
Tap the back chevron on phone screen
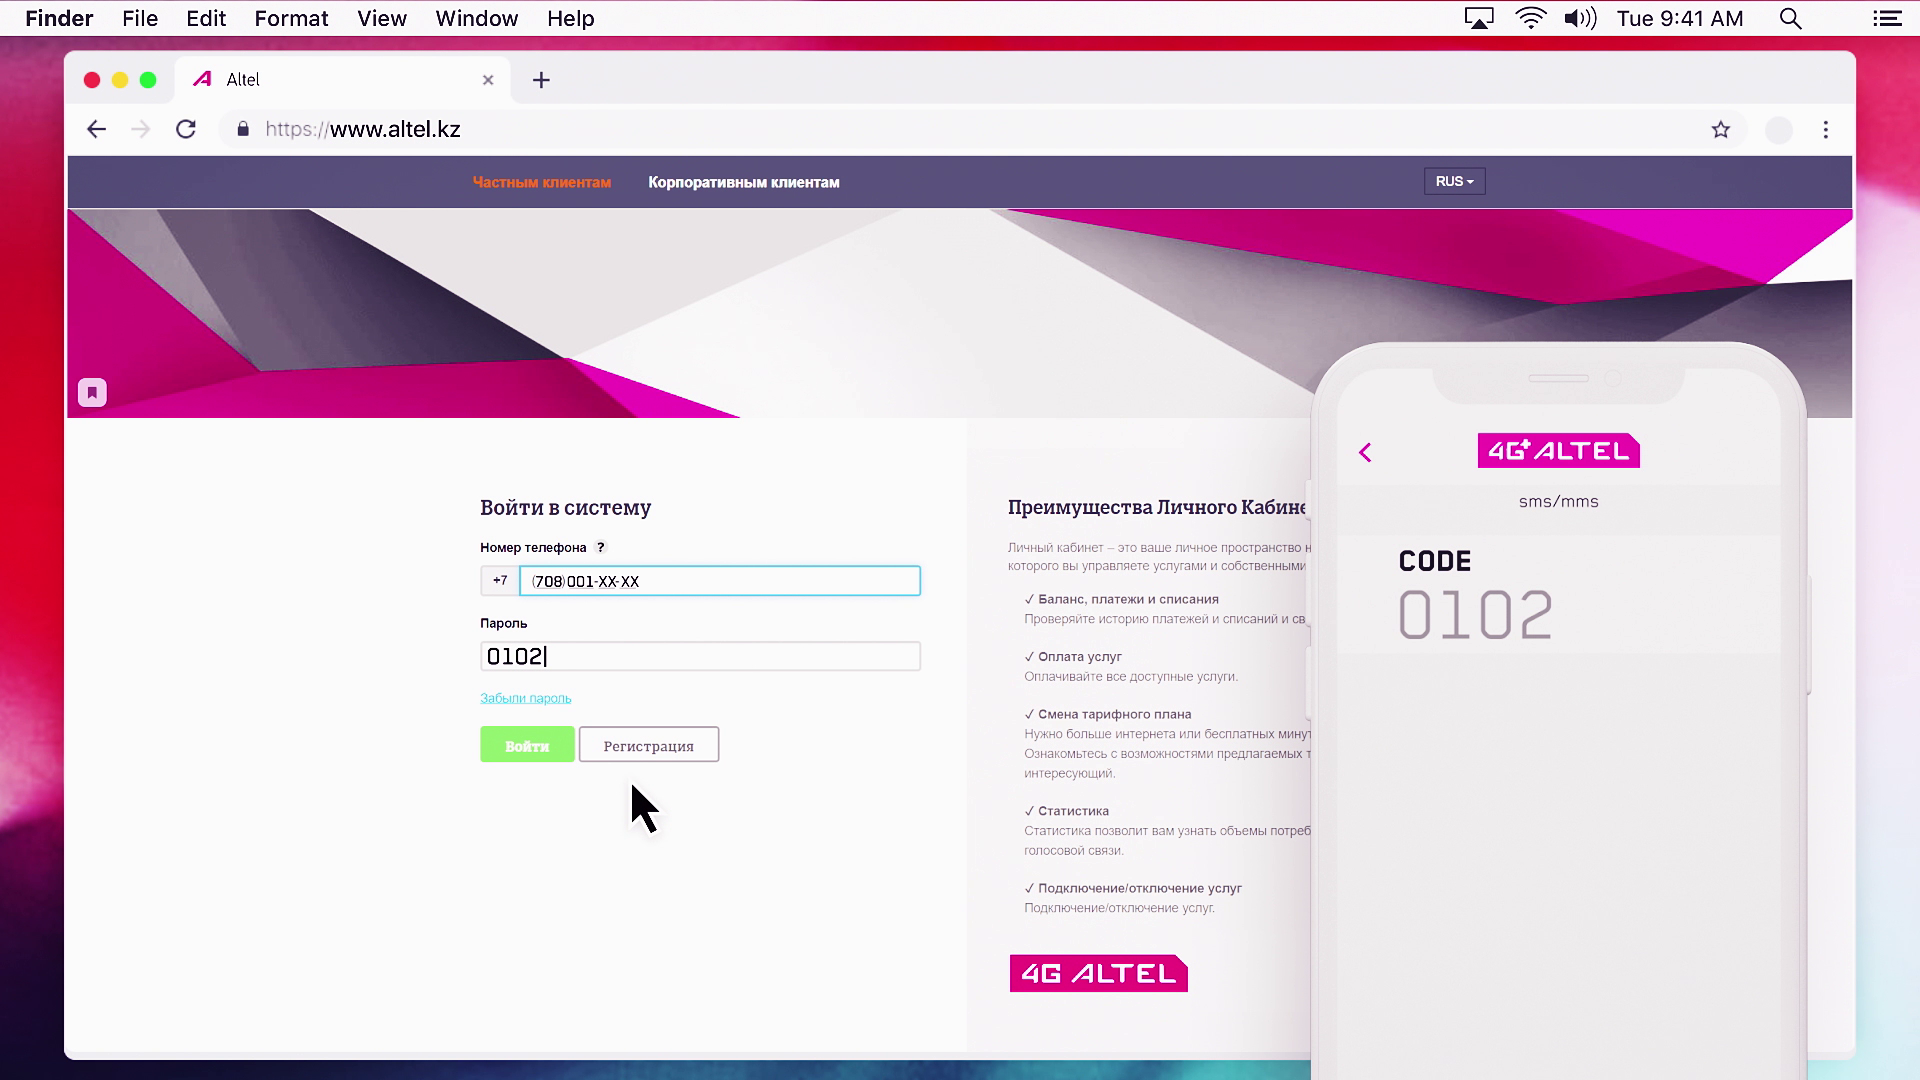click(x=1365, y=452)
